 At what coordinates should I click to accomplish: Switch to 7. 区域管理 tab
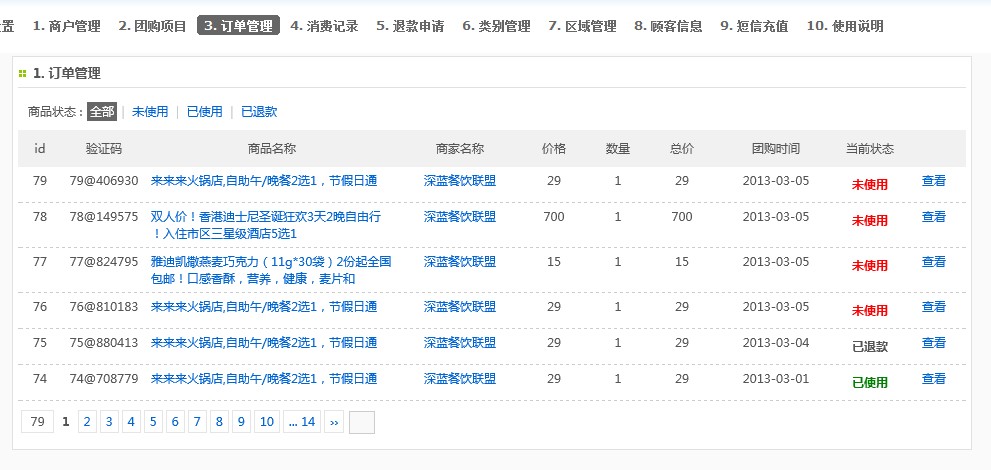[582, 26]
